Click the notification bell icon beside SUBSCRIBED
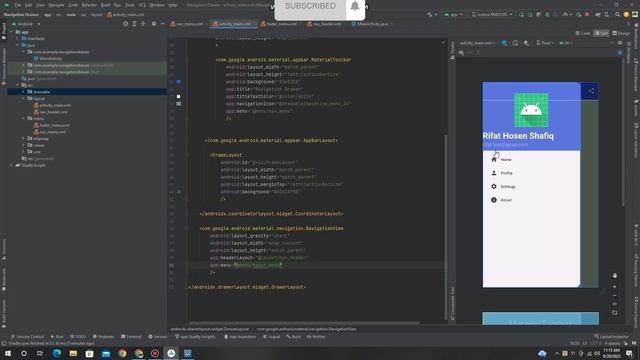 tap(355, 6)
